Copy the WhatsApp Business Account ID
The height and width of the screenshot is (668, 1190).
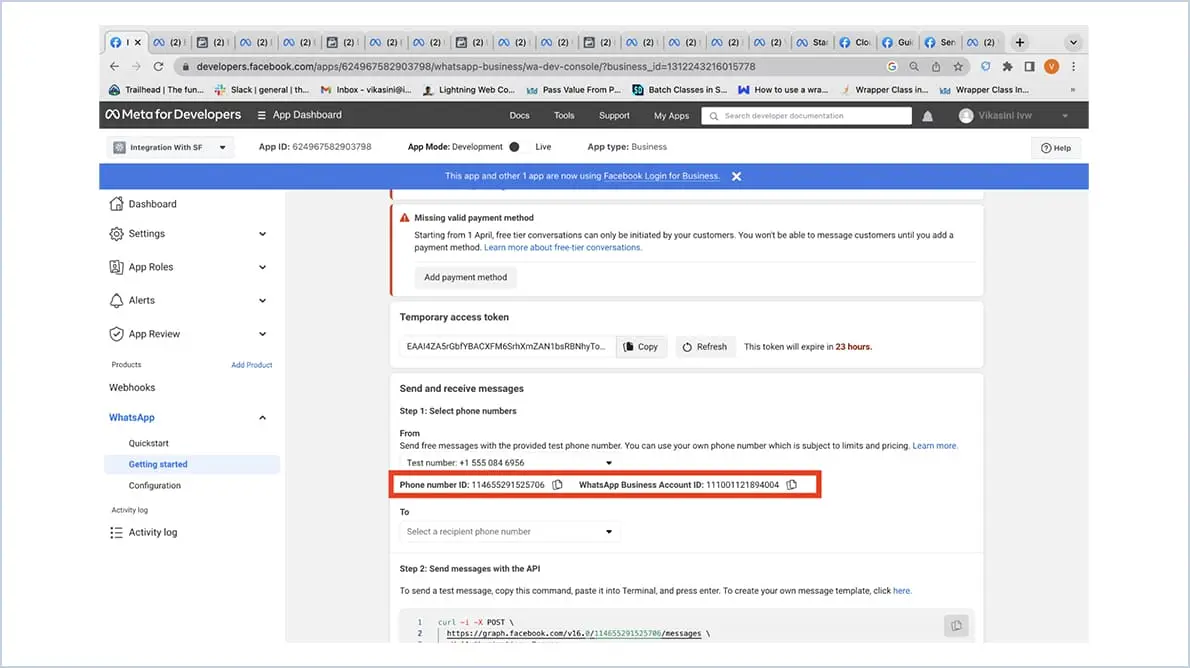792,484
